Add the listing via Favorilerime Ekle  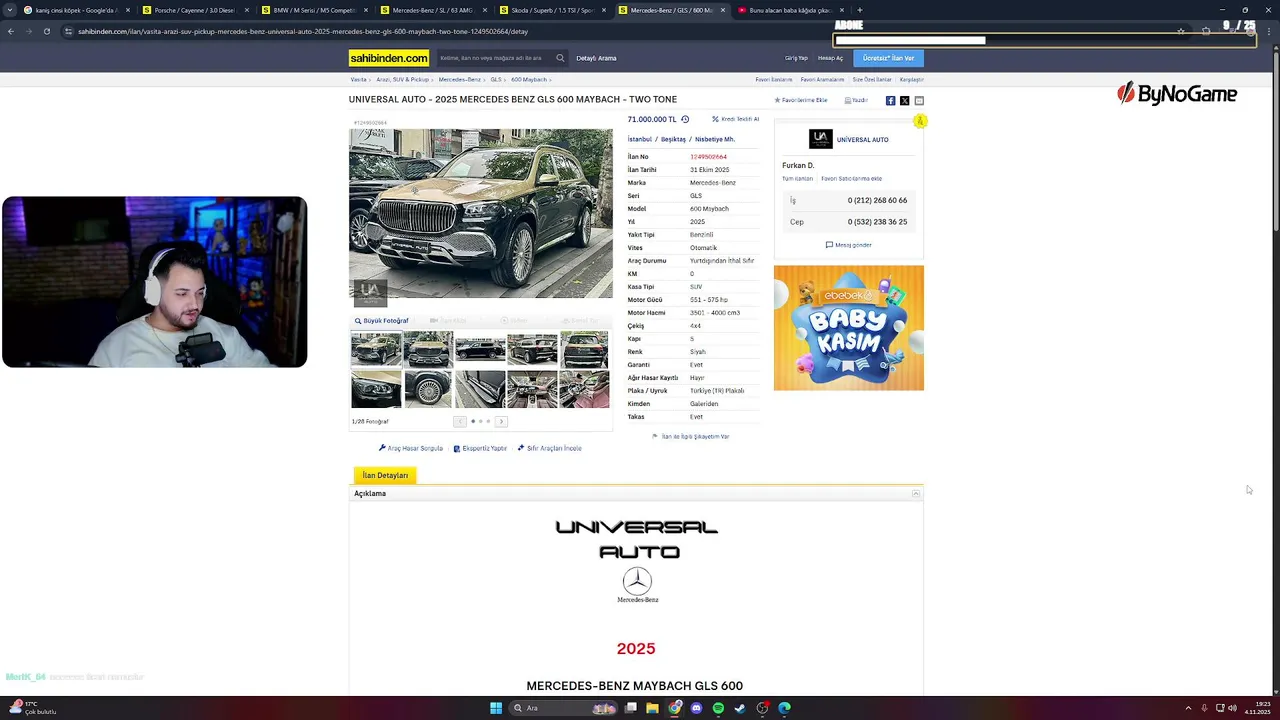tap(801, 100)
